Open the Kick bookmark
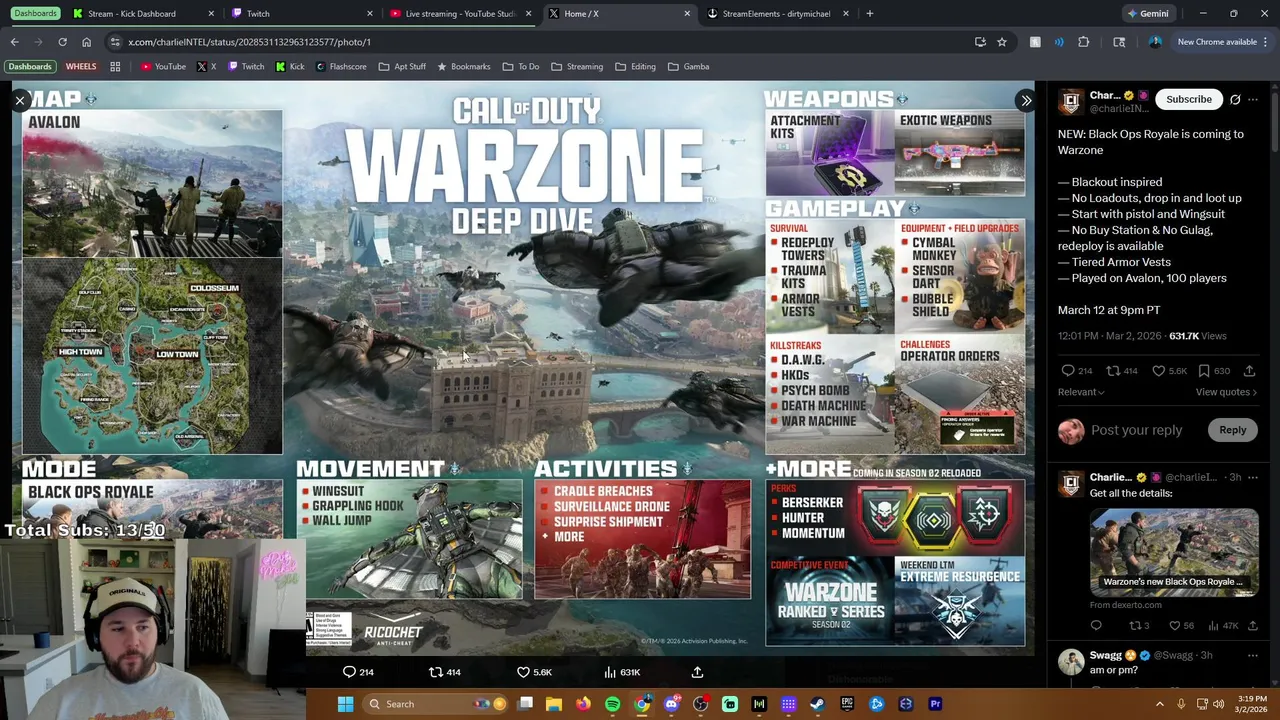The width and height of the screenshot is (1280, 720). point(290,67)
